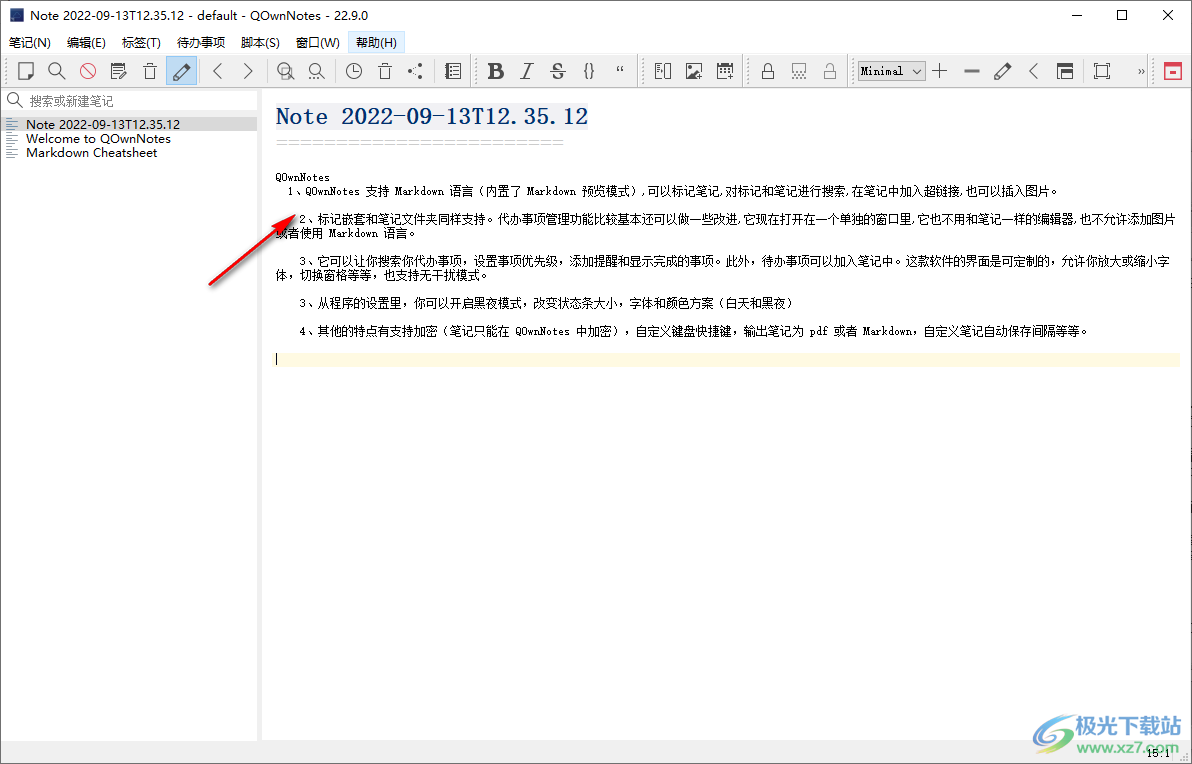Screen dimensions: 1192x764
Task: Encrypt the note using the lock icon
Action: tap(768, 71)
